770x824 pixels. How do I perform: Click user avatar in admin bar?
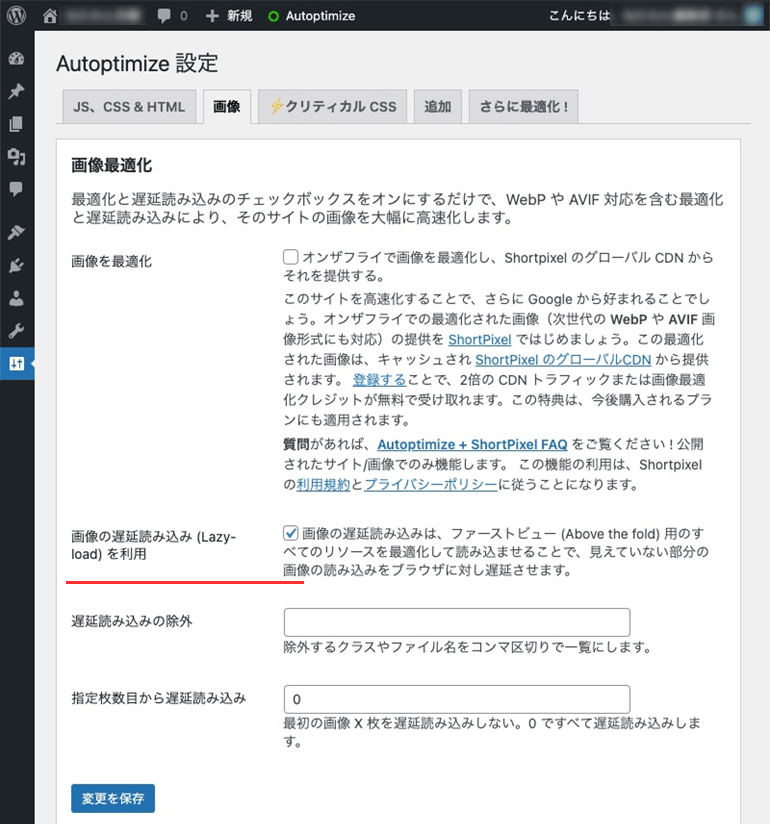coord(753,16)
